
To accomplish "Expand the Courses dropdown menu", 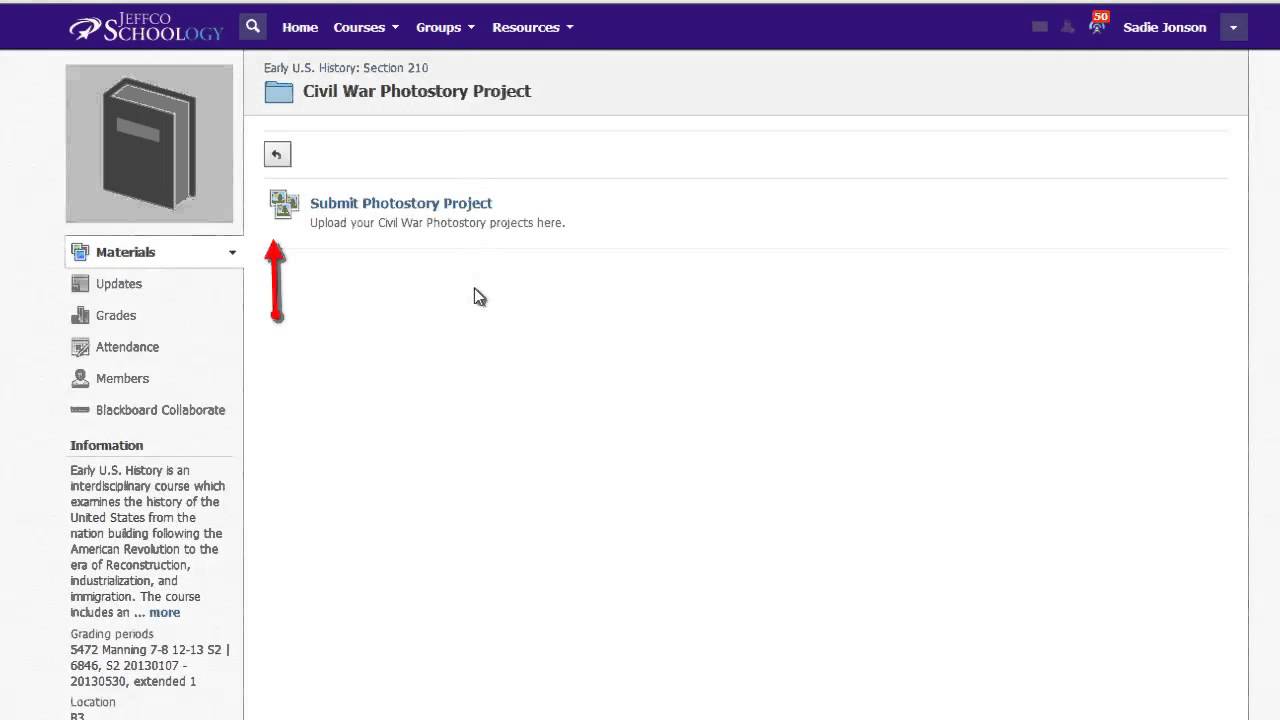I will coord(366,27).
